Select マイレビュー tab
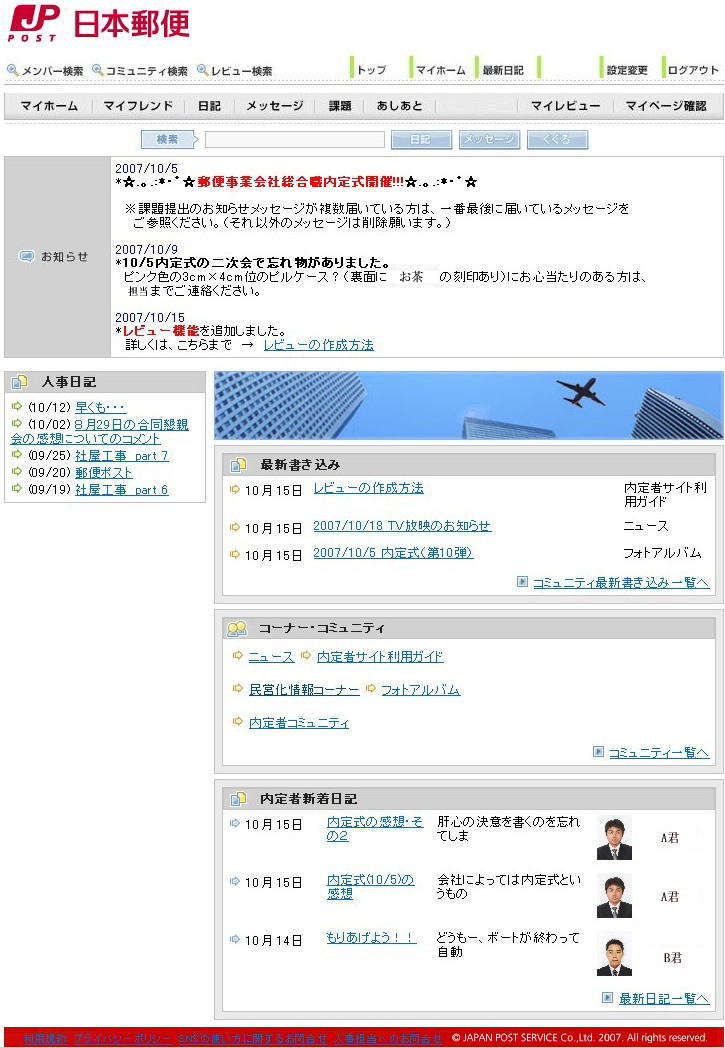The height and width of the screenshot is (1048, 725). click(x=565, y=106)
